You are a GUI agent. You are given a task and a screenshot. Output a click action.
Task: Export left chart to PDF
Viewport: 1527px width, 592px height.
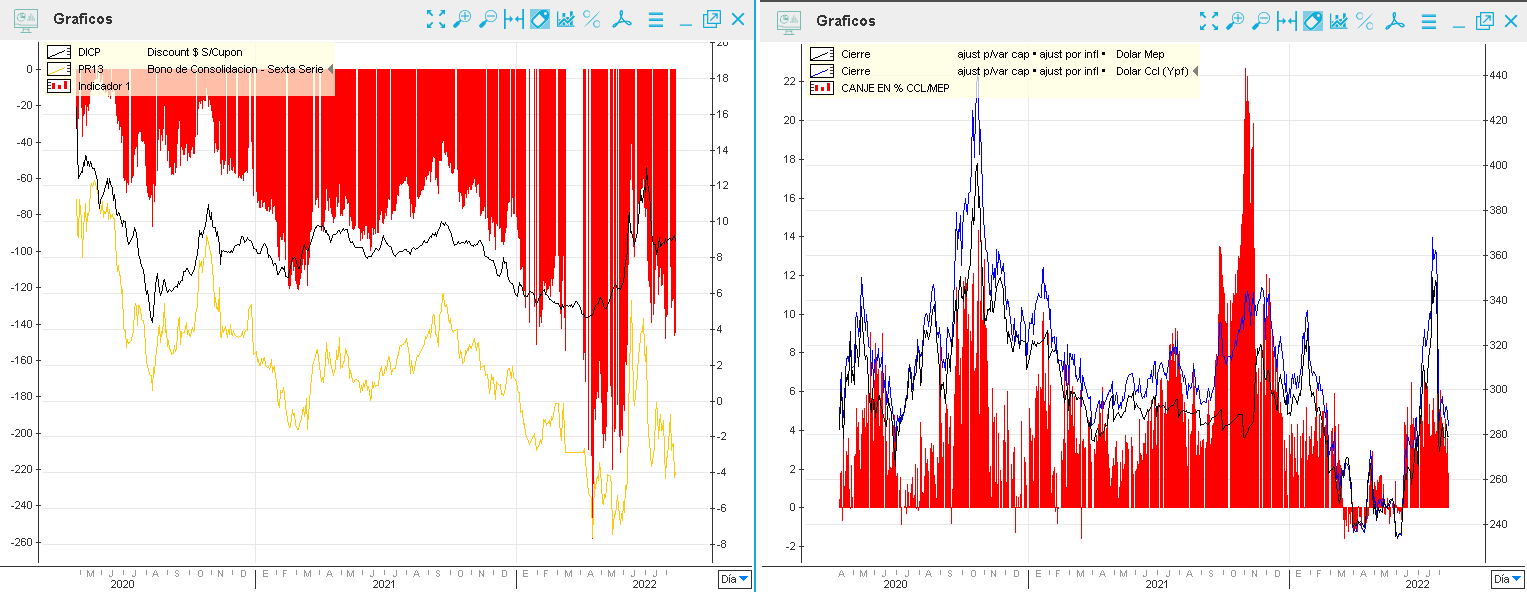622,19
